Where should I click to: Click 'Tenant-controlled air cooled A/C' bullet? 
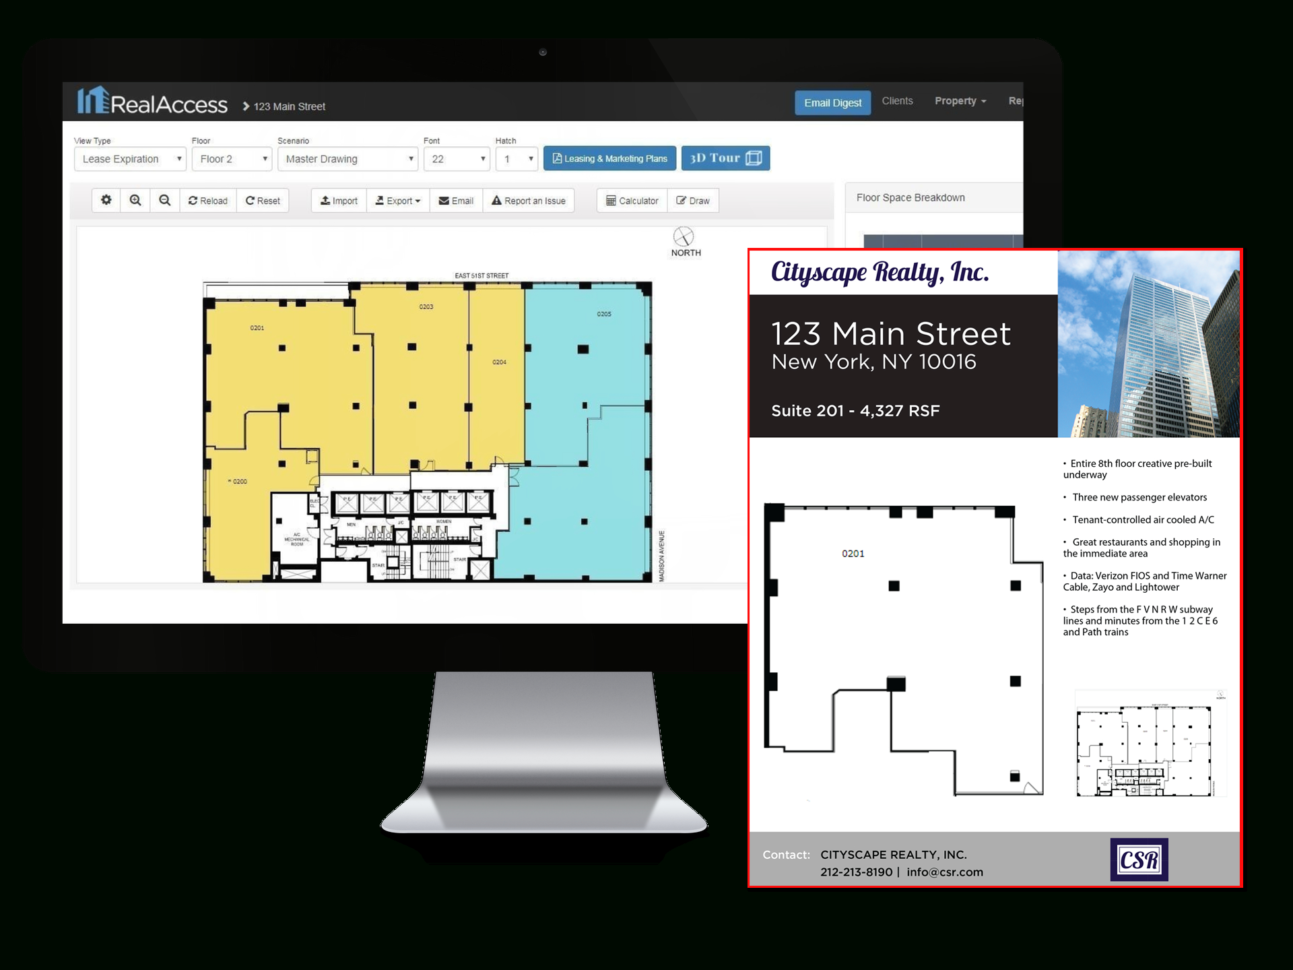pos(1143,520)
